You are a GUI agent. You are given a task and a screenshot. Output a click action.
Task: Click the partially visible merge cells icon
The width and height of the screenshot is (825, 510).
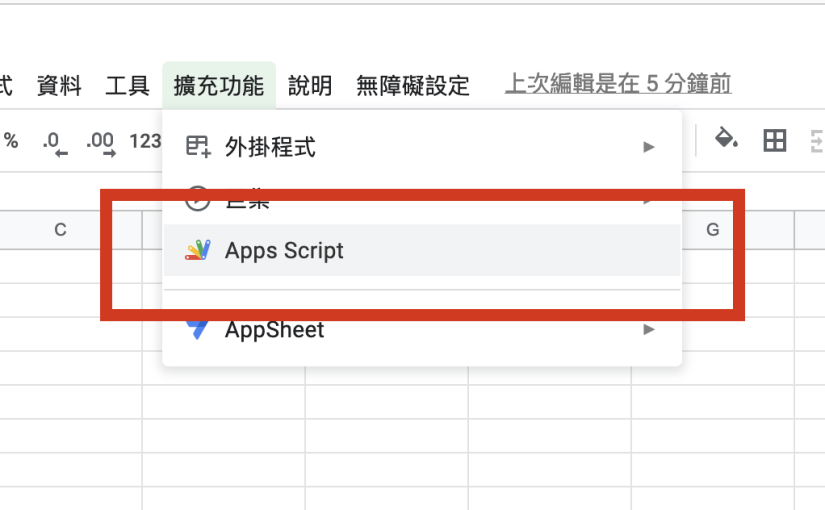coord(816,141)
